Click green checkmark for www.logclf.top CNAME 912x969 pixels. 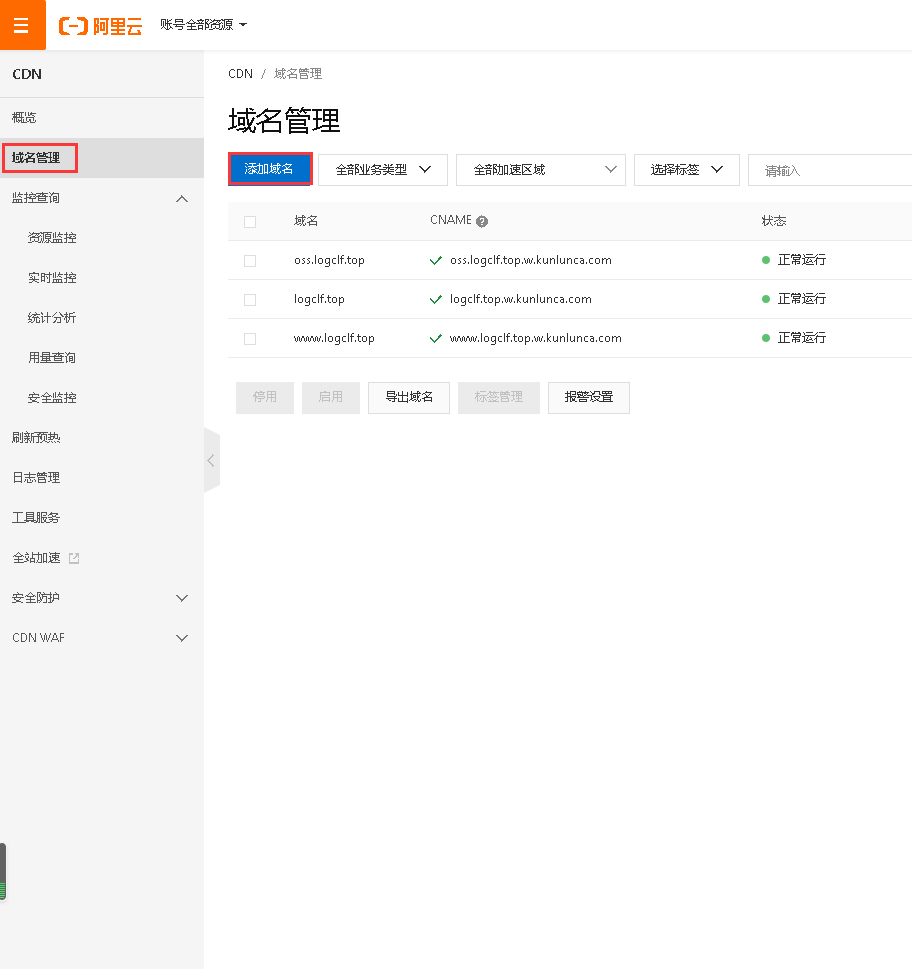pos(436,338)
